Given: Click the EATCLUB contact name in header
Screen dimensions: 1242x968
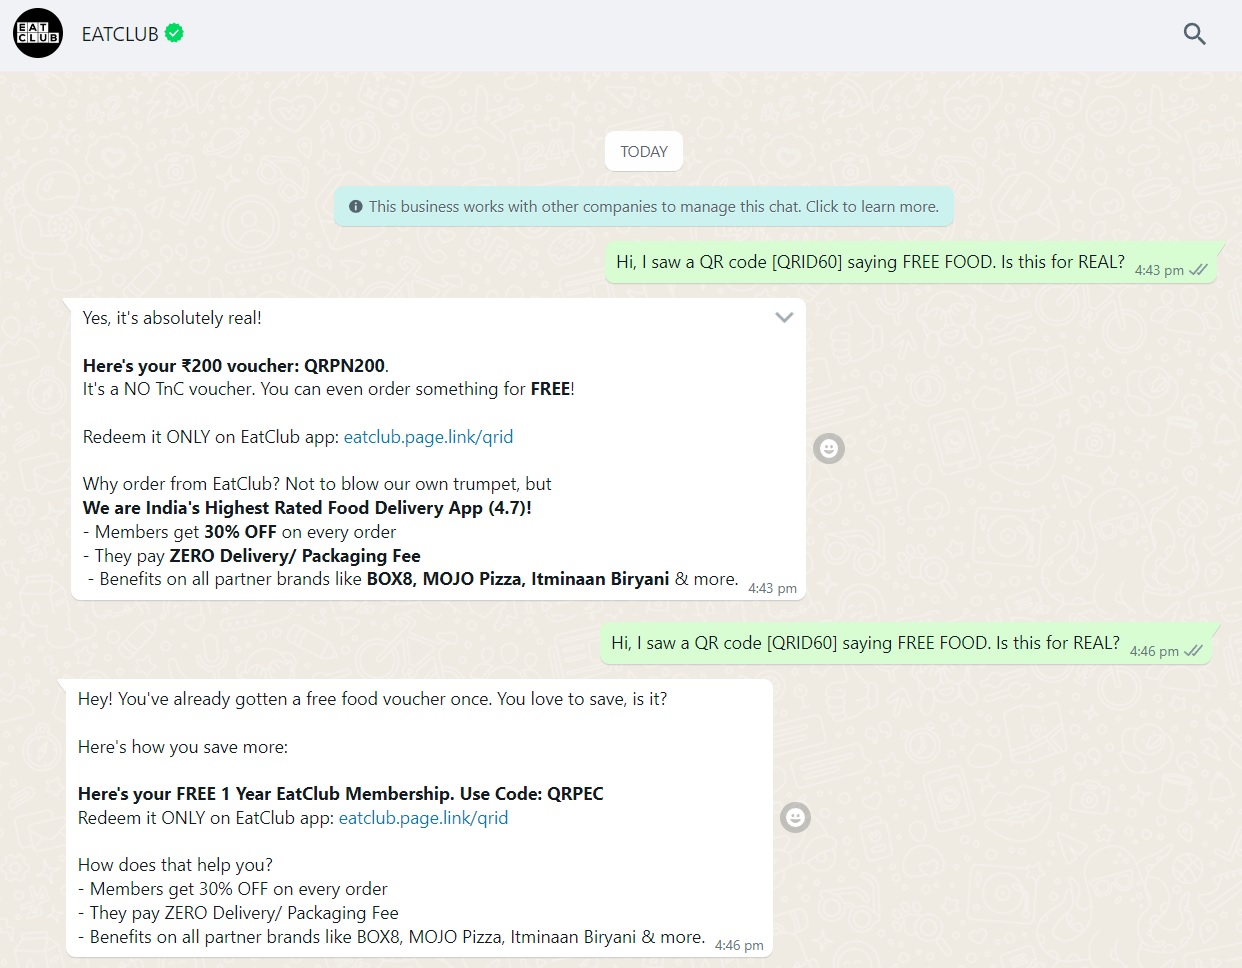Looking at the screenshot, I should point(120,34).
